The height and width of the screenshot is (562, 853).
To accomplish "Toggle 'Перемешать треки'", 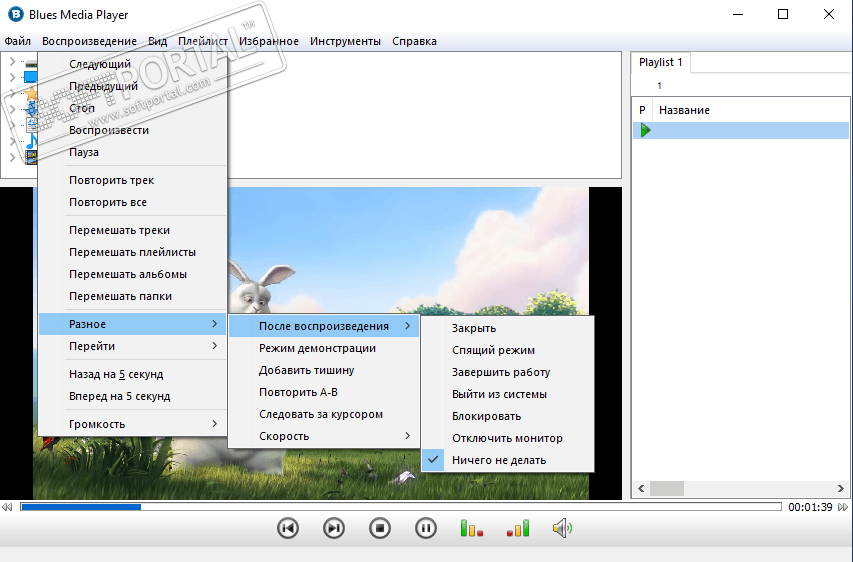I will coord(133,230).
